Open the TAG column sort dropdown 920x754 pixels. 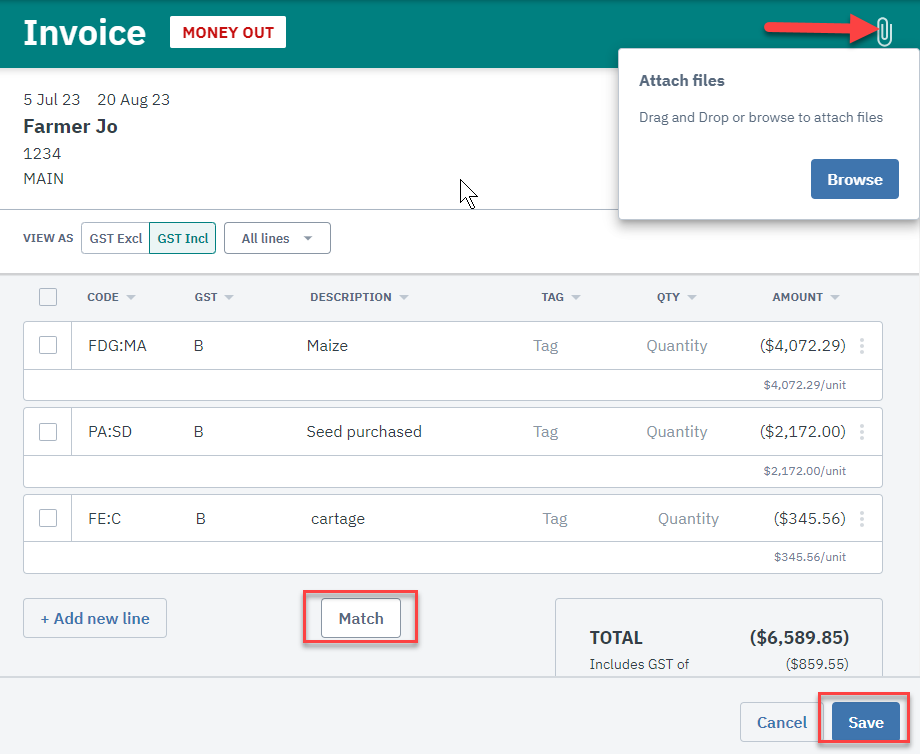tap(560, 297)
